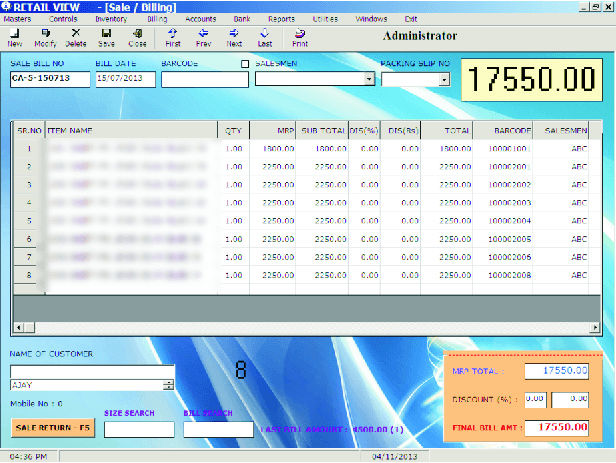Open the Accounts menu
This screenshot has height=463, width=616.
click(x=200, y=19)
